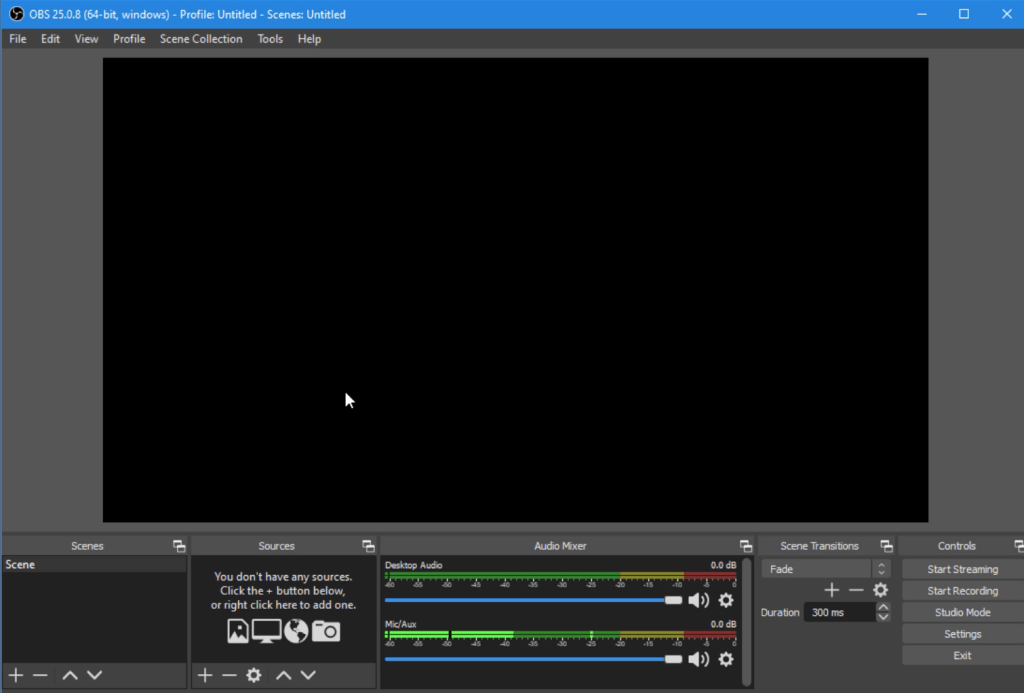Click the browser globe source icon
The height and width of the screenshot is (693, 1024).
point(296,631)
